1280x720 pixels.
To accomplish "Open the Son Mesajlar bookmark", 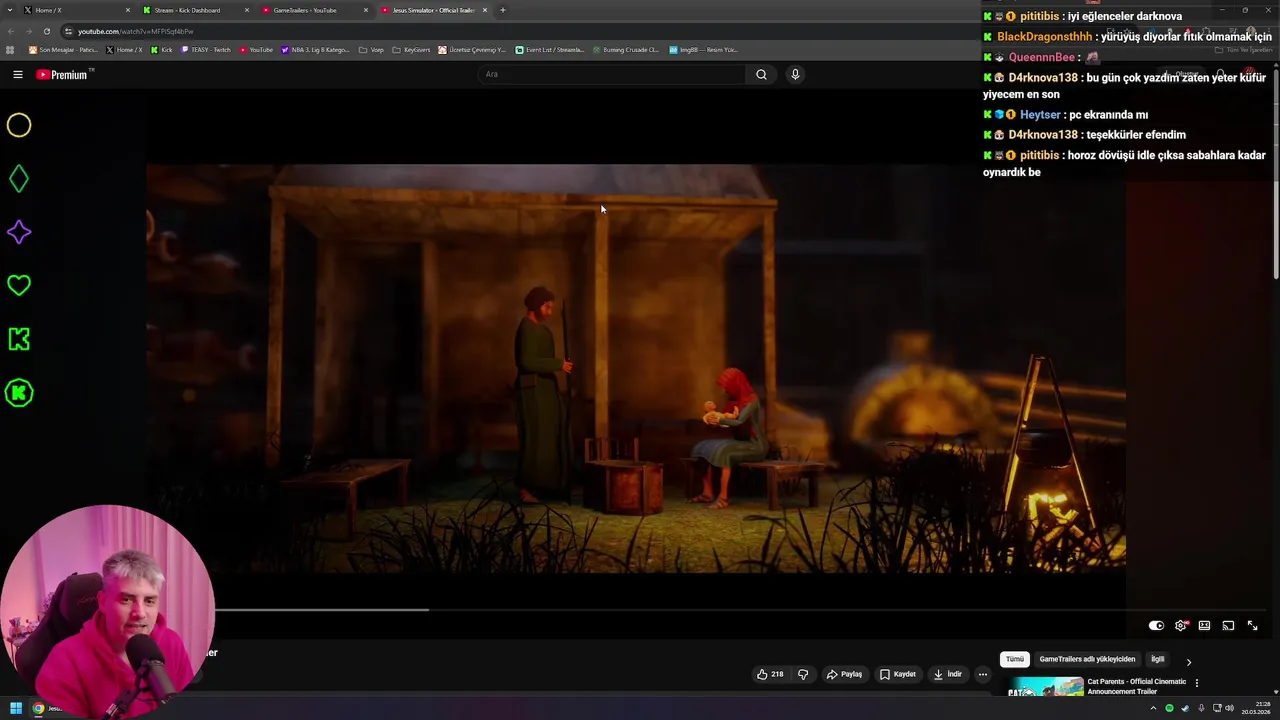I will 63,49.
